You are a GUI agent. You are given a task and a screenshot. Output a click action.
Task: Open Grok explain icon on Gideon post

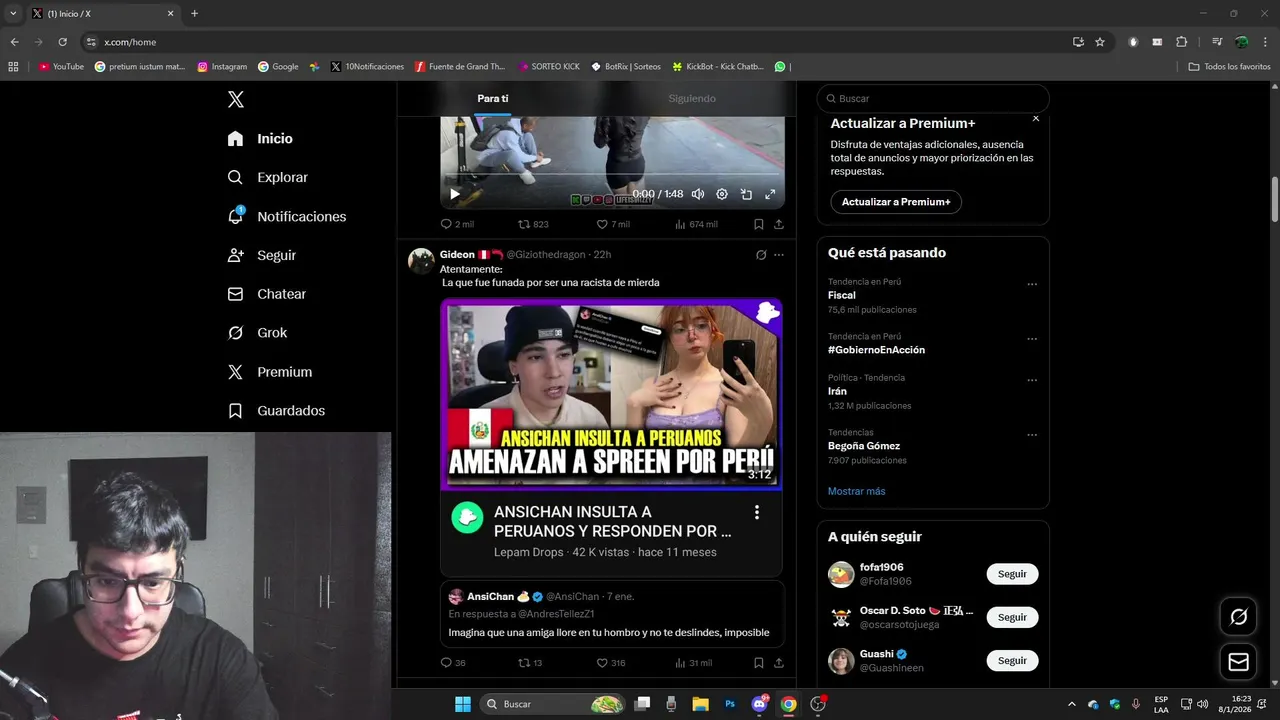point(761,255)
